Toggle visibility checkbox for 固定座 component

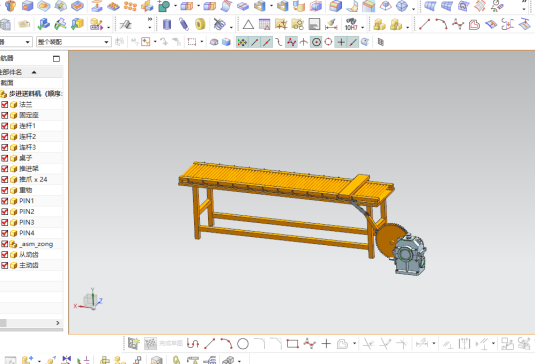(x=4, y=115)
